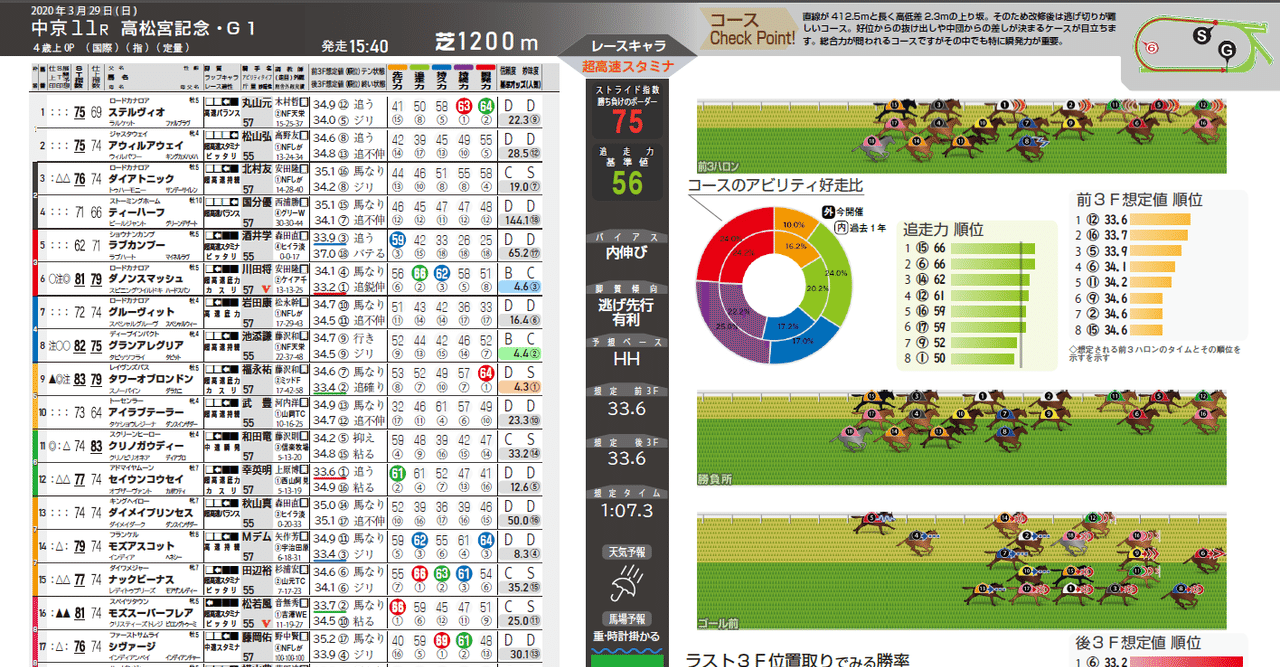Click red circled 66 in モズスーパーフレア row
The image size is (1280, 667).
pos(398,607)
